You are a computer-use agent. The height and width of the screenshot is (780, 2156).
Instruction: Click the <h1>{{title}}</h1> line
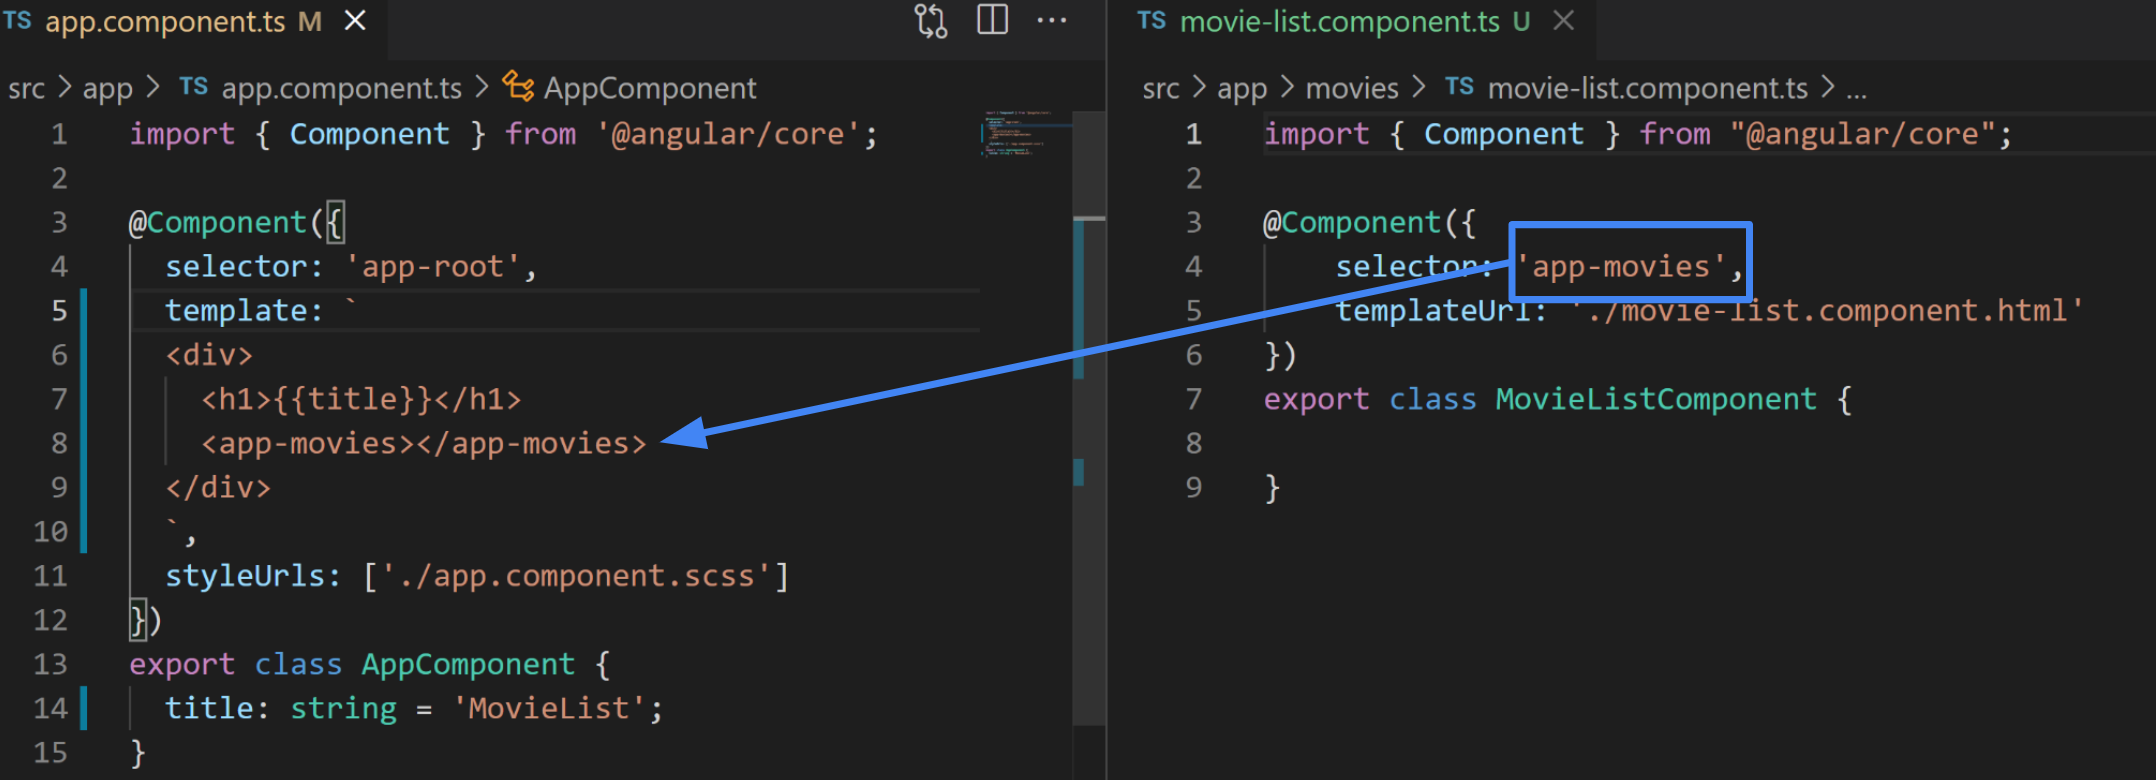coord(361,400)
